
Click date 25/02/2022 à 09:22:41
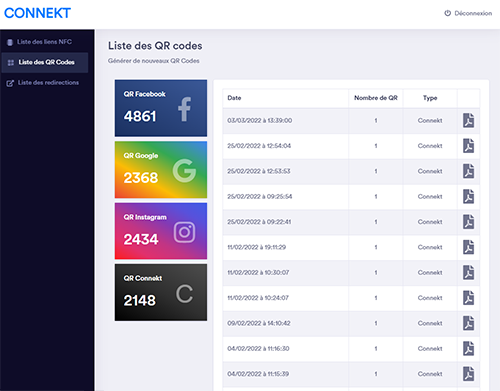click(x=259, y=222)
